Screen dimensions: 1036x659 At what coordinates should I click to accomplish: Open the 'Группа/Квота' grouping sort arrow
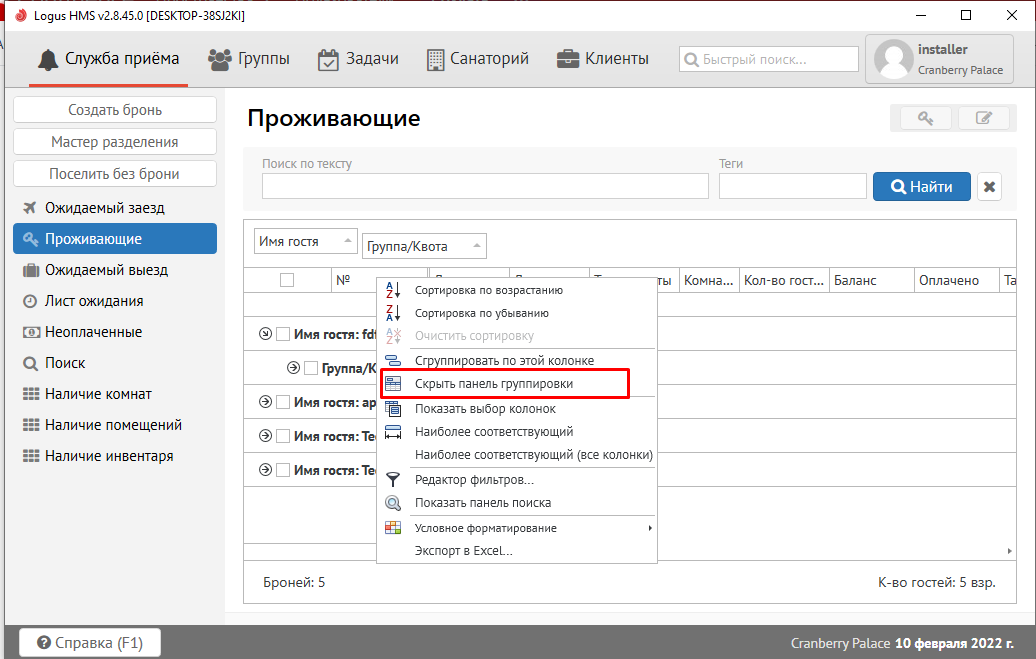pyautogui.click(x=476, y=246)
